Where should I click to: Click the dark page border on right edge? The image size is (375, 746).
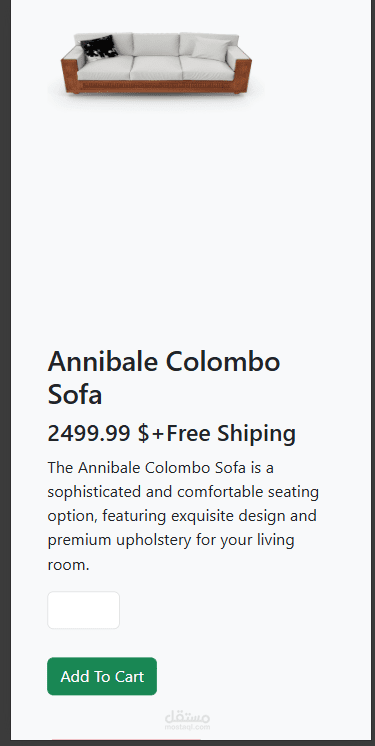pos(373,371)
